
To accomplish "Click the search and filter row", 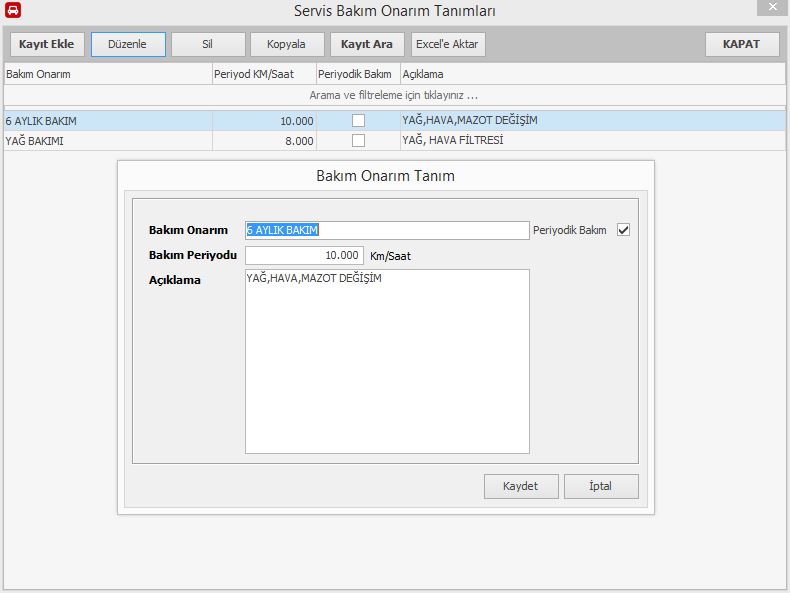I will 394,95.
